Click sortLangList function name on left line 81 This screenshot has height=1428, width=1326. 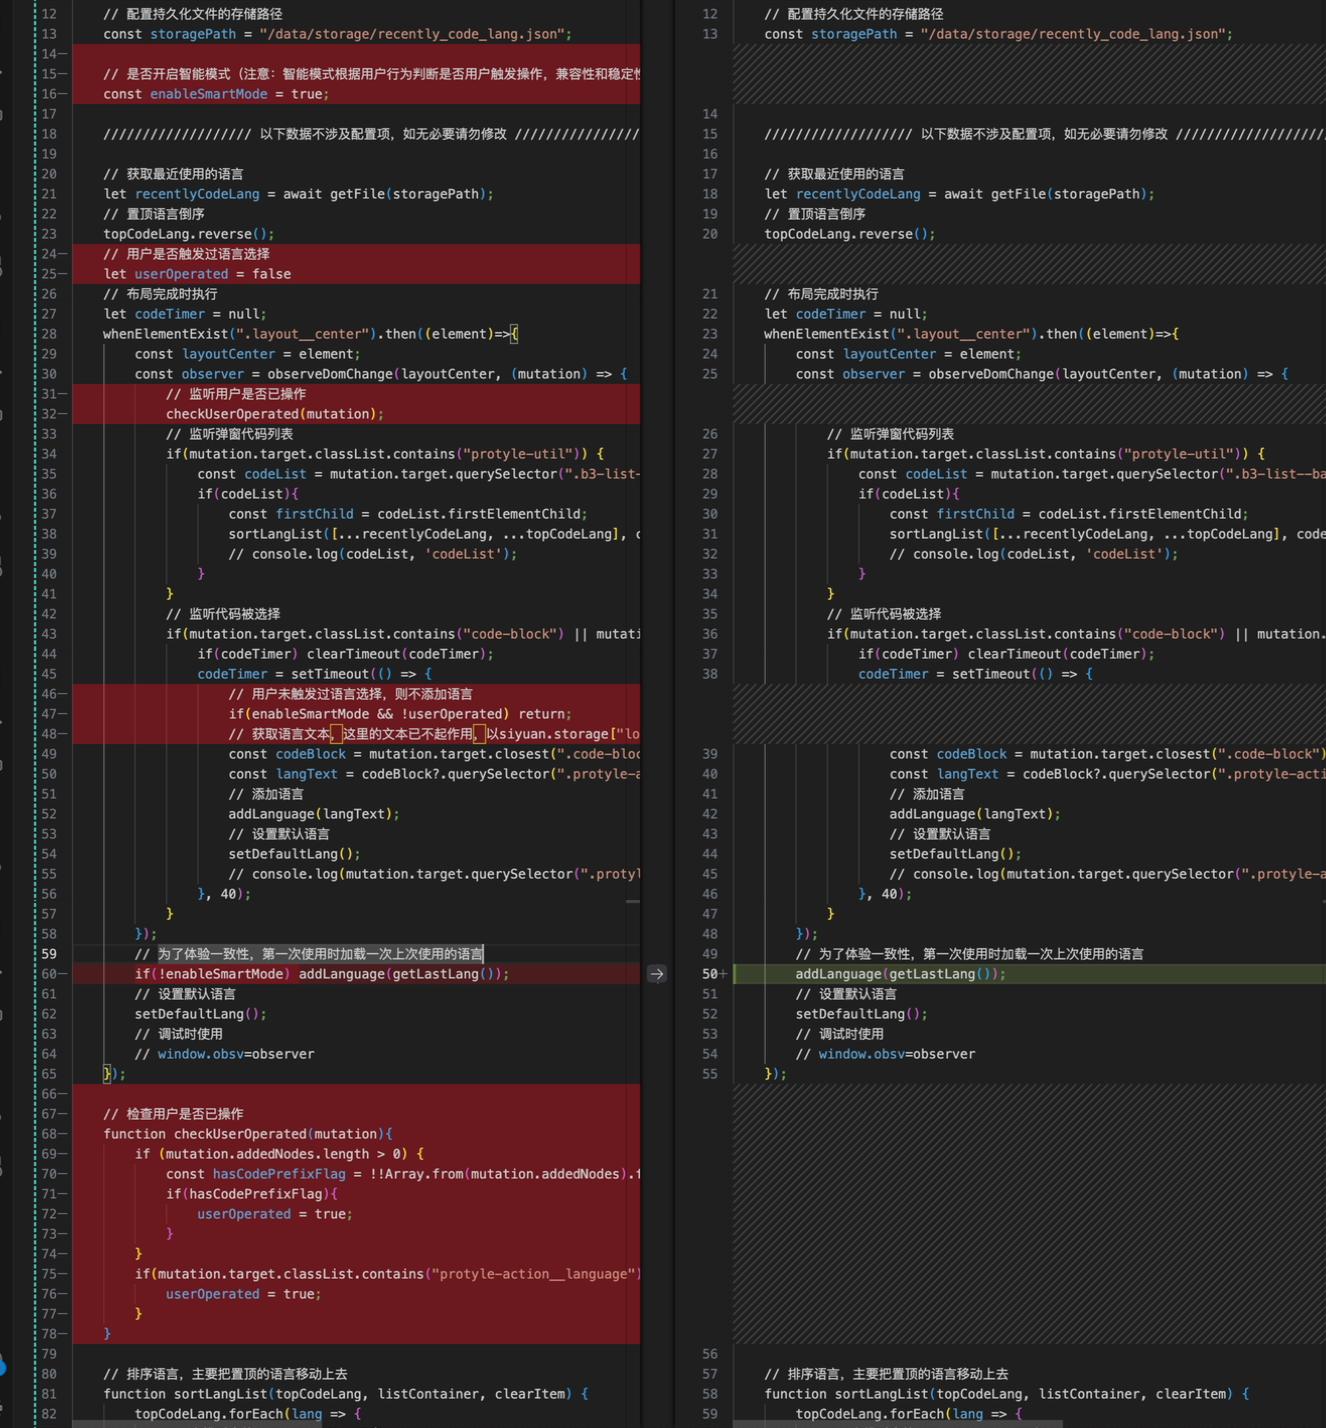pyautogui.click(x=220, y=1394)
